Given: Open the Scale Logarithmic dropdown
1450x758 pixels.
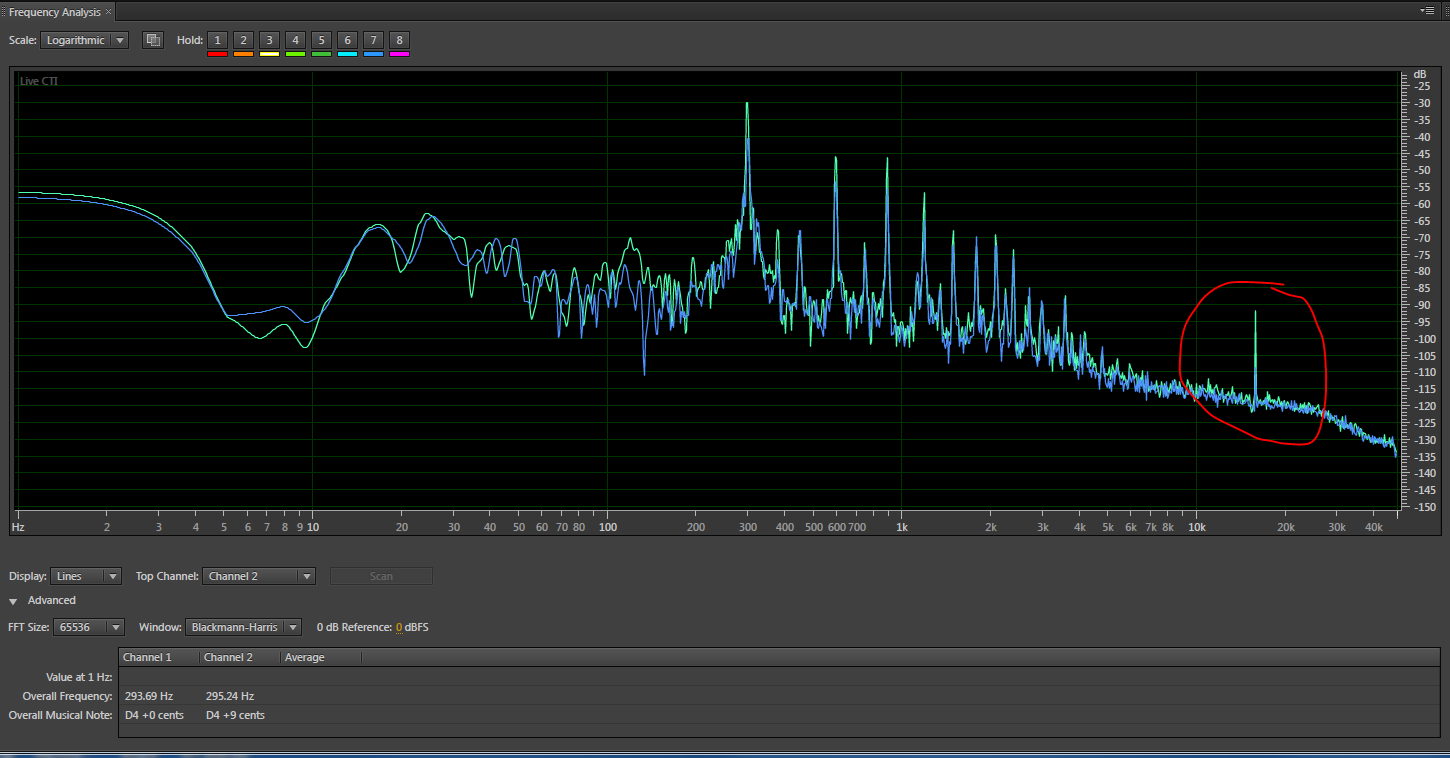Looking at the screenshot, I should click(x=85, y=40).
